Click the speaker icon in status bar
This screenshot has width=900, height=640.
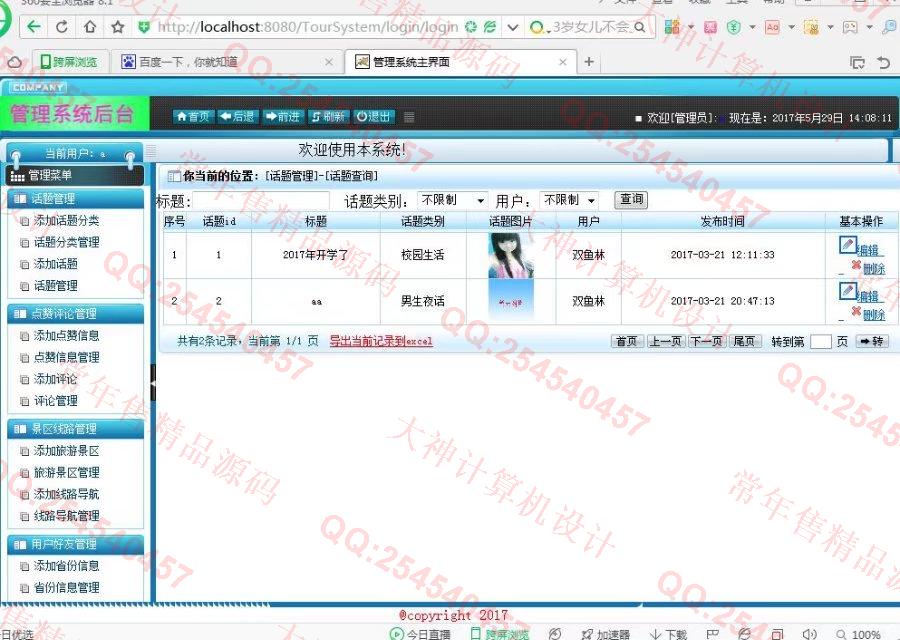click(809, 634)
